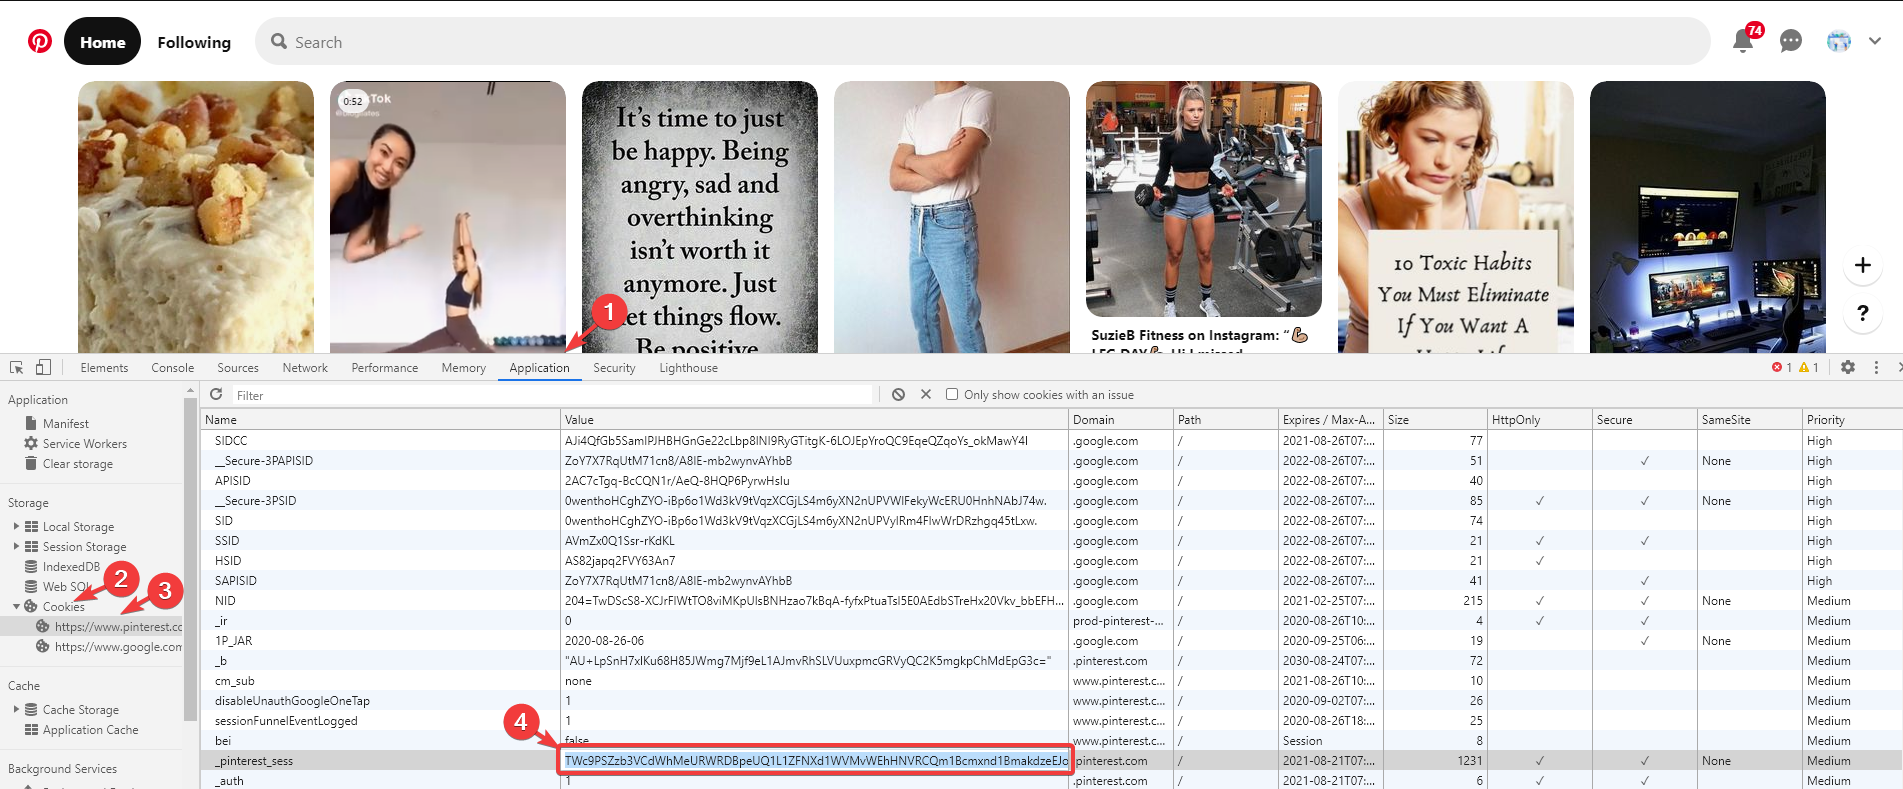Open Service Workers in the sidebar
The height and width of the screenshot is (789, 1903).
click(x=84, y=444)
